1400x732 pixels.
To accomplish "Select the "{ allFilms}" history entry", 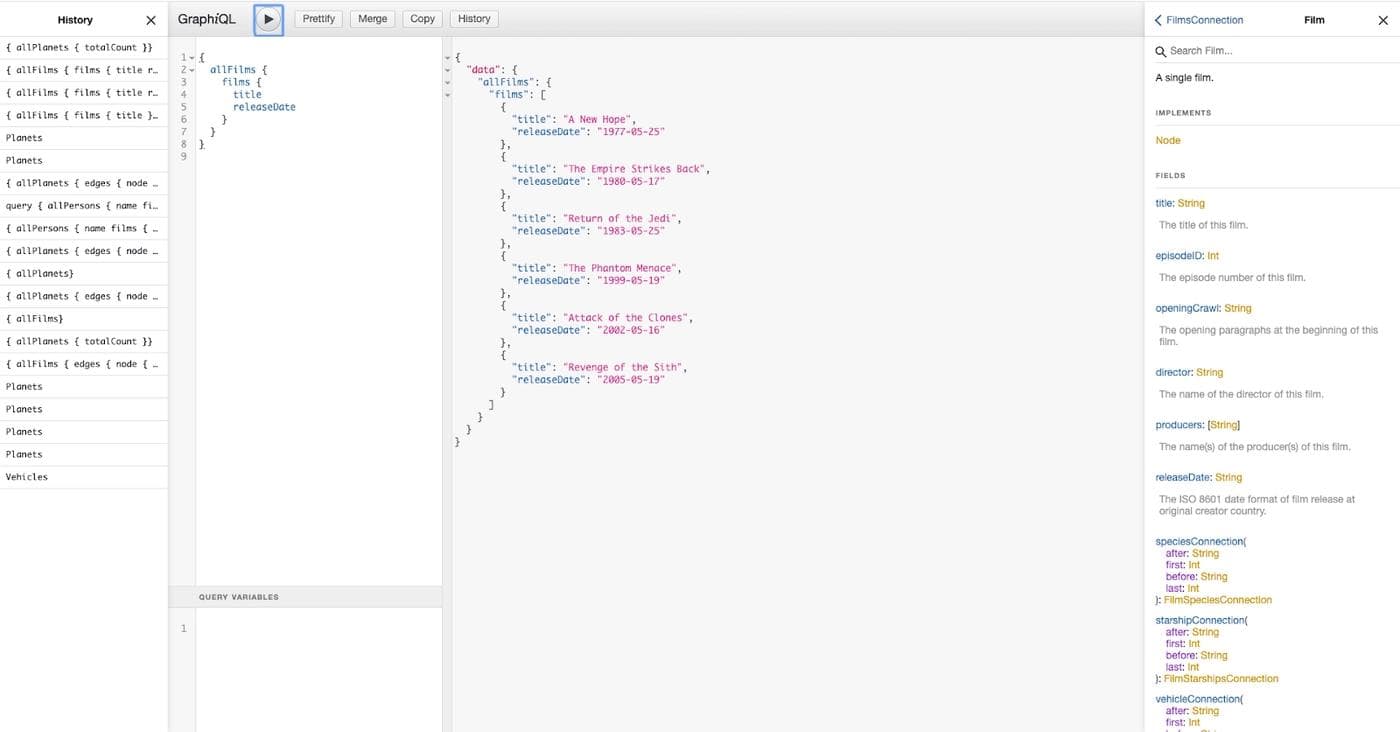I will 35,319.
